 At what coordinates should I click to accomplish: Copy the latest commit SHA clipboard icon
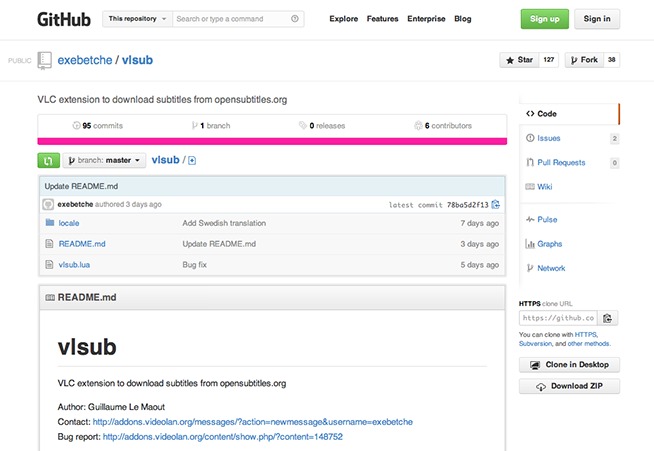496,204
